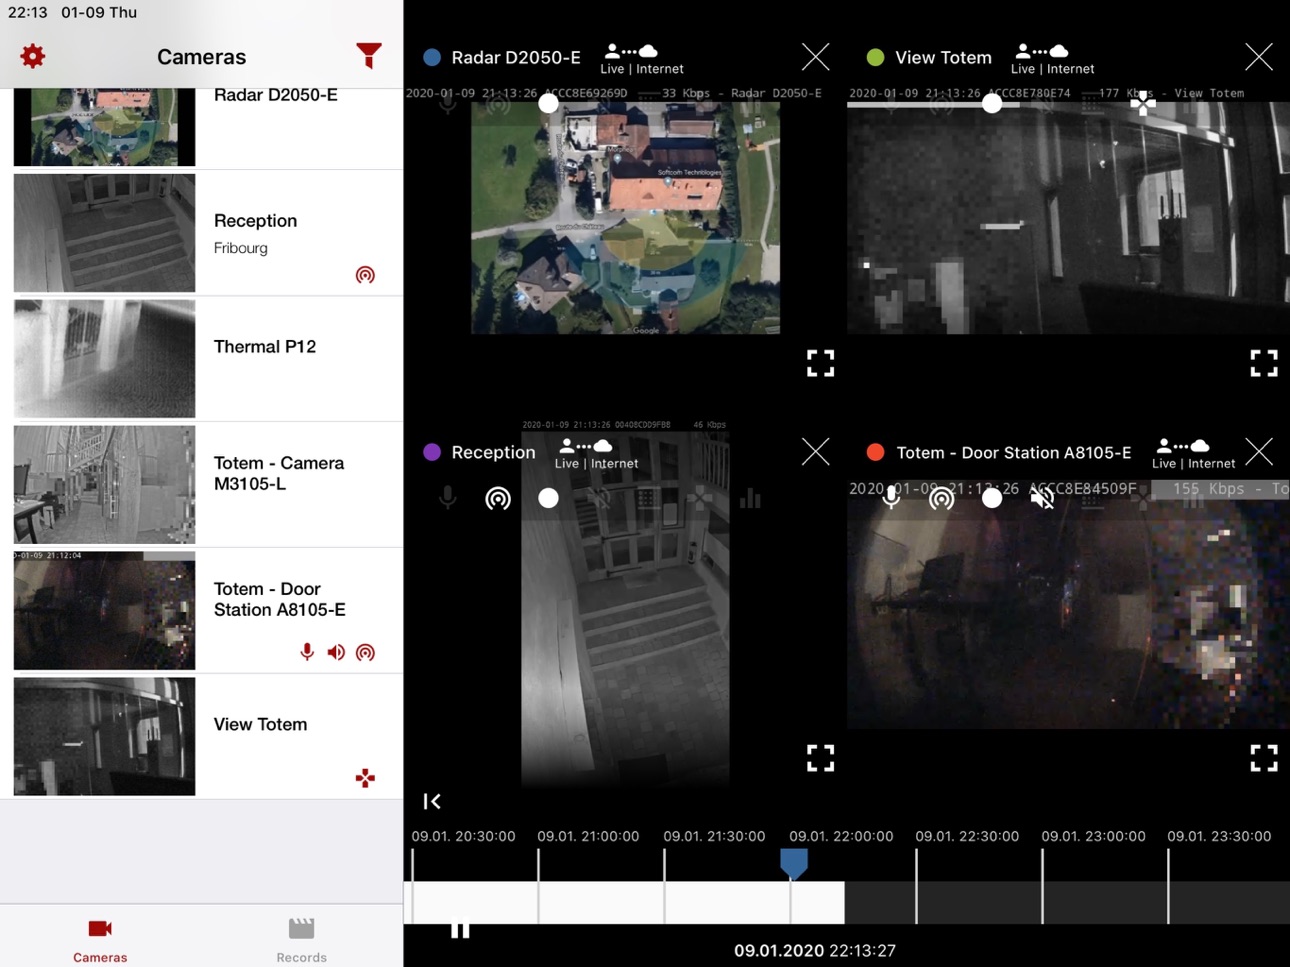Start recording in Reception pane
Viewport: 1290px width, 967px height.
point(548,498)
